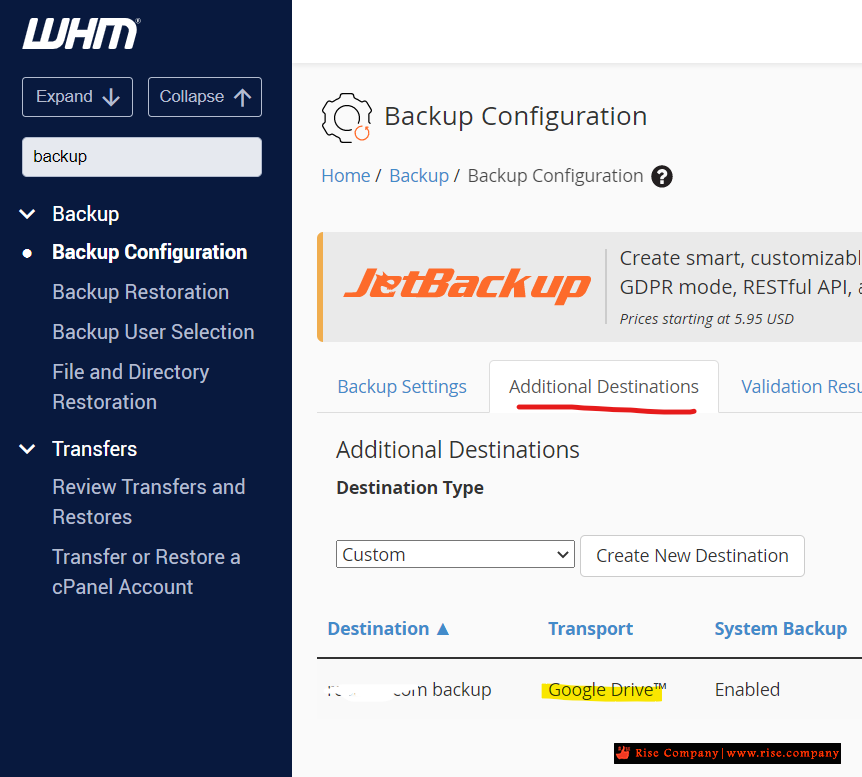Screen dimensions: 862x777
Task: Click the Enabled system backup cell
Action: pos(747,690)
